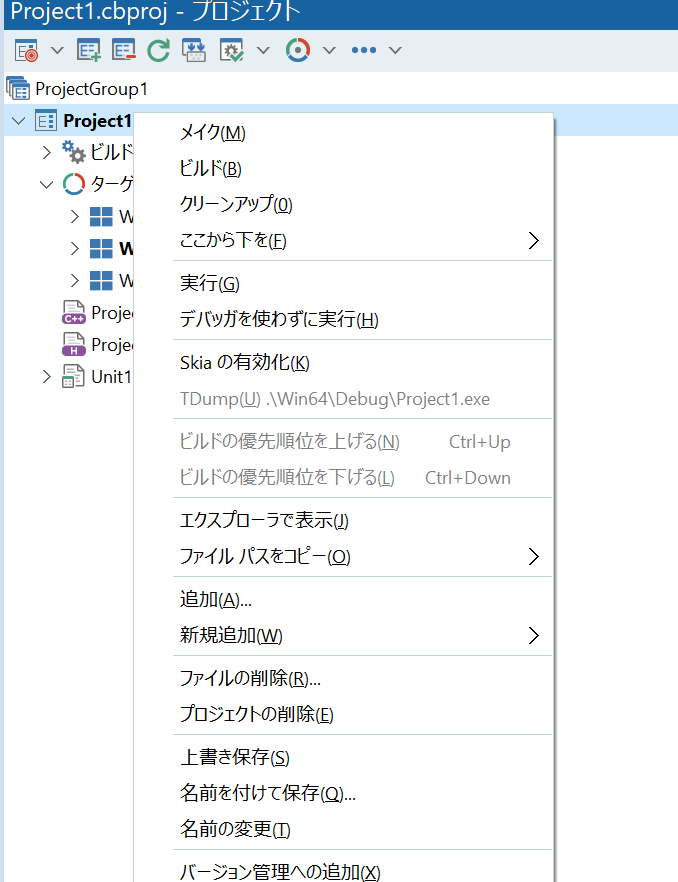The height and width of the screenshot is (882, 678).
Task: Collapse the Project1 tree node
Action: coord(18,121)
